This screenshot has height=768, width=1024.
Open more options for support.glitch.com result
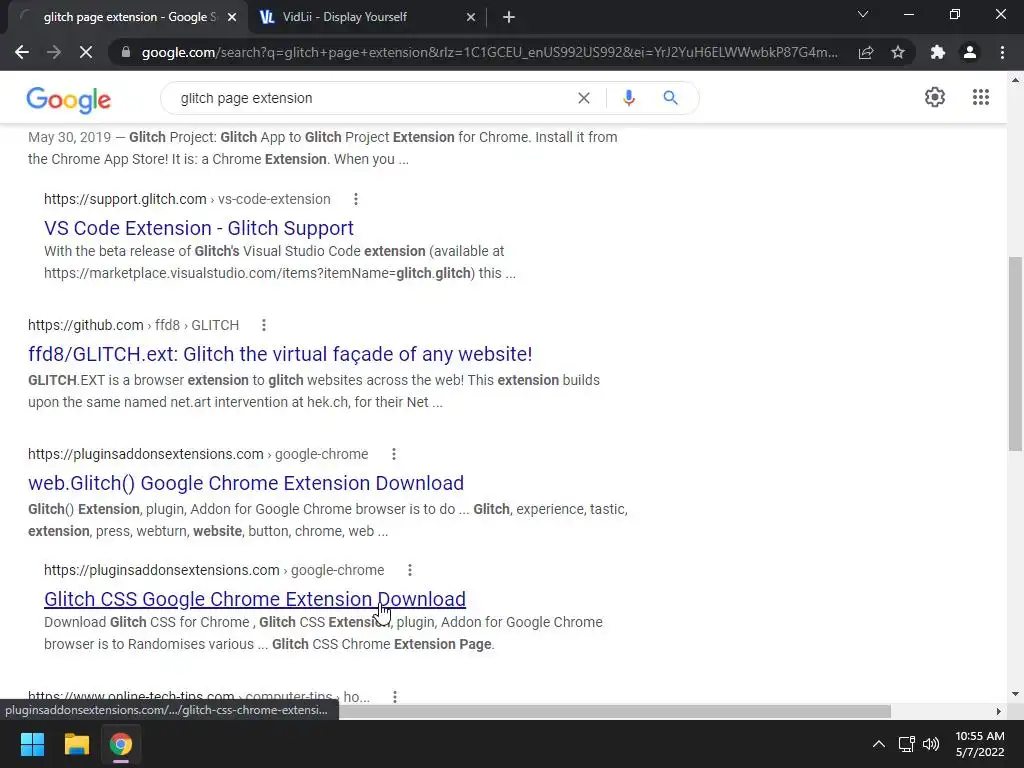pos(355,199)
